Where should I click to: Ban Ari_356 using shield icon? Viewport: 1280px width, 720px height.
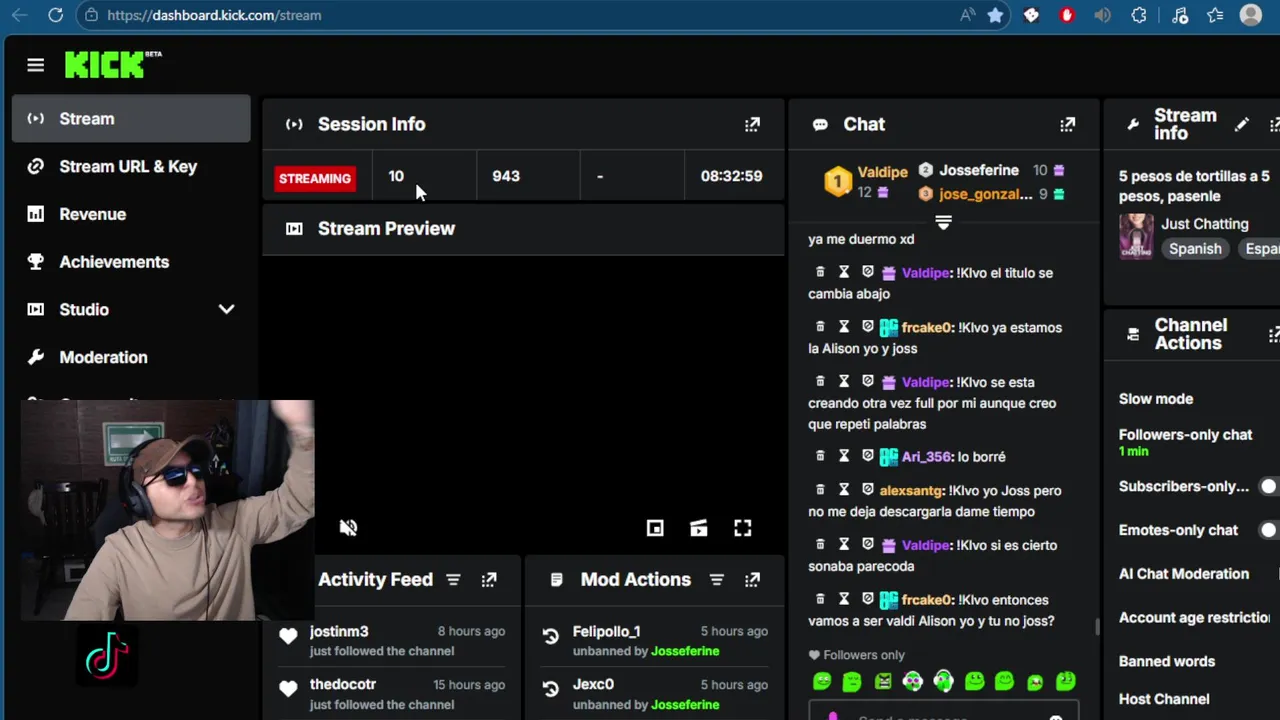868,456
